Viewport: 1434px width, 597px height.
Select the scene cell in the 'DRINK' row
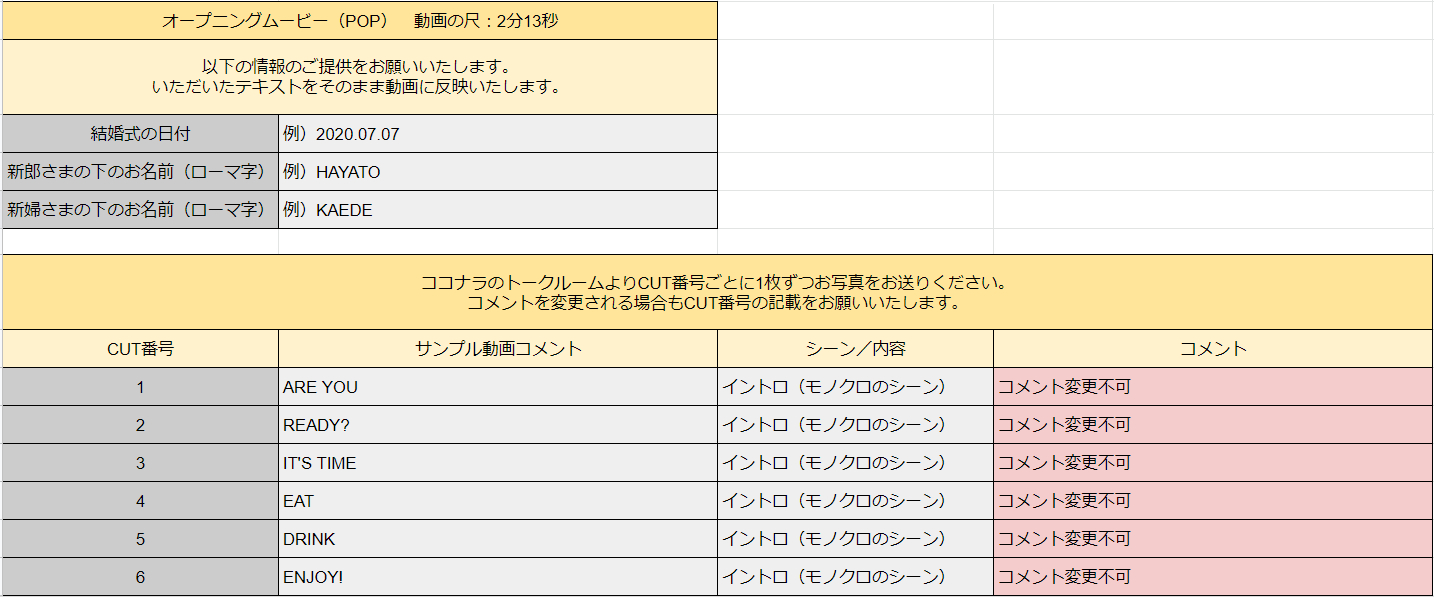coord(855,539)
